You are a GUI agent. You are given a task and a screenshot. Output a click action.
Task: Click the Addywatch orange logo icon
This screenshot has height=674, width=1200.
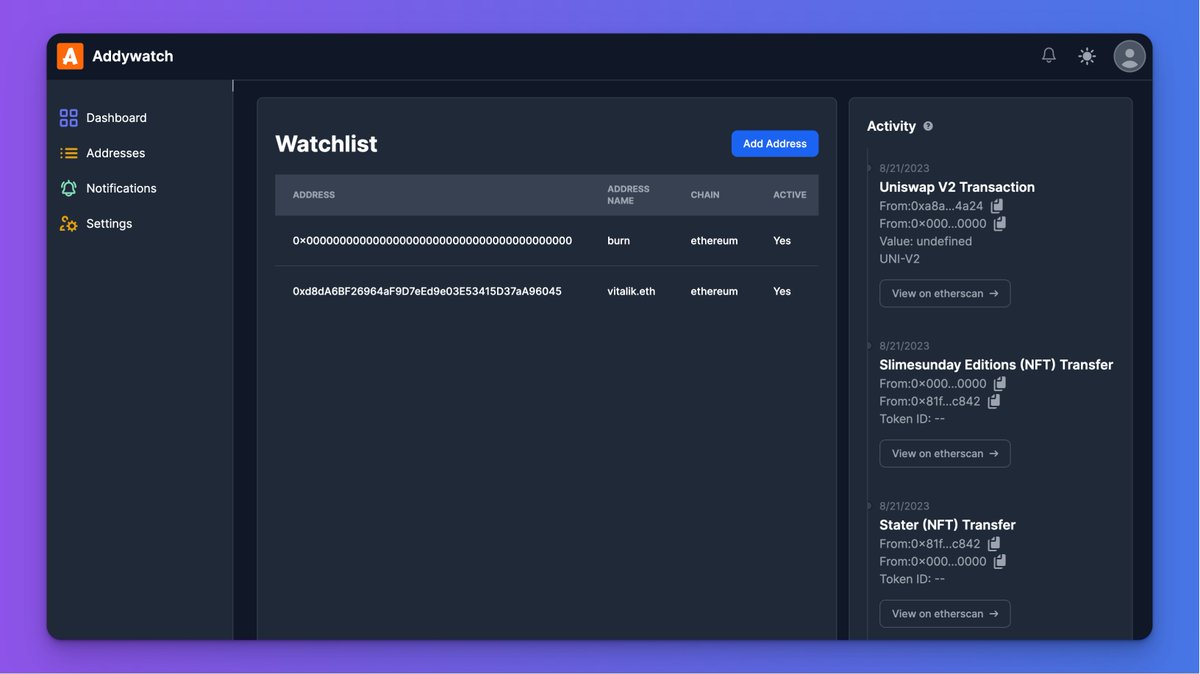(x=70, y=56)
